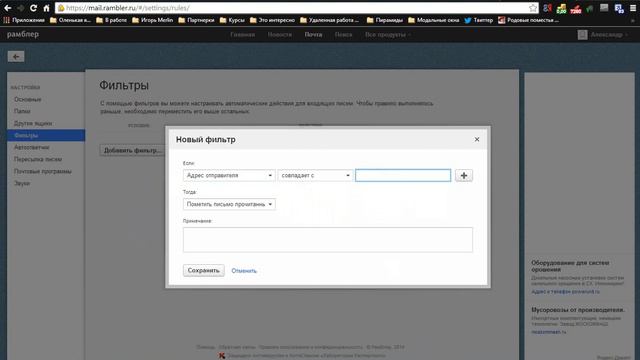
Task: Open the browser home page icon
Action: [46, 8]
